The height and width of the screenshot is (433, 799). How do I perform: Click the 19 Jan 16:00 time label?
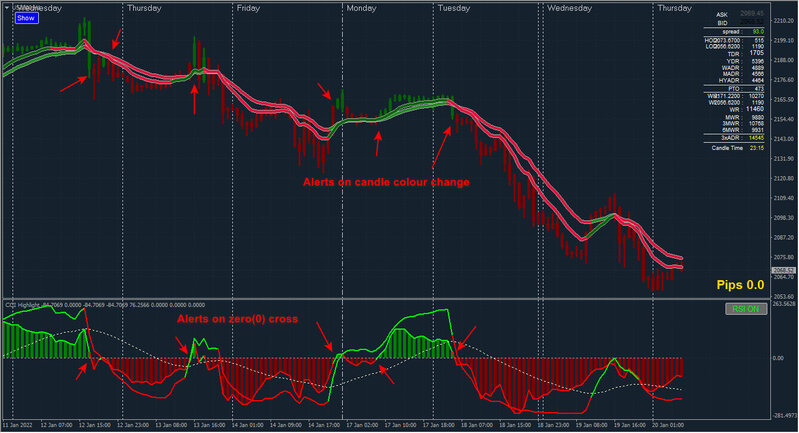point(629,425)
